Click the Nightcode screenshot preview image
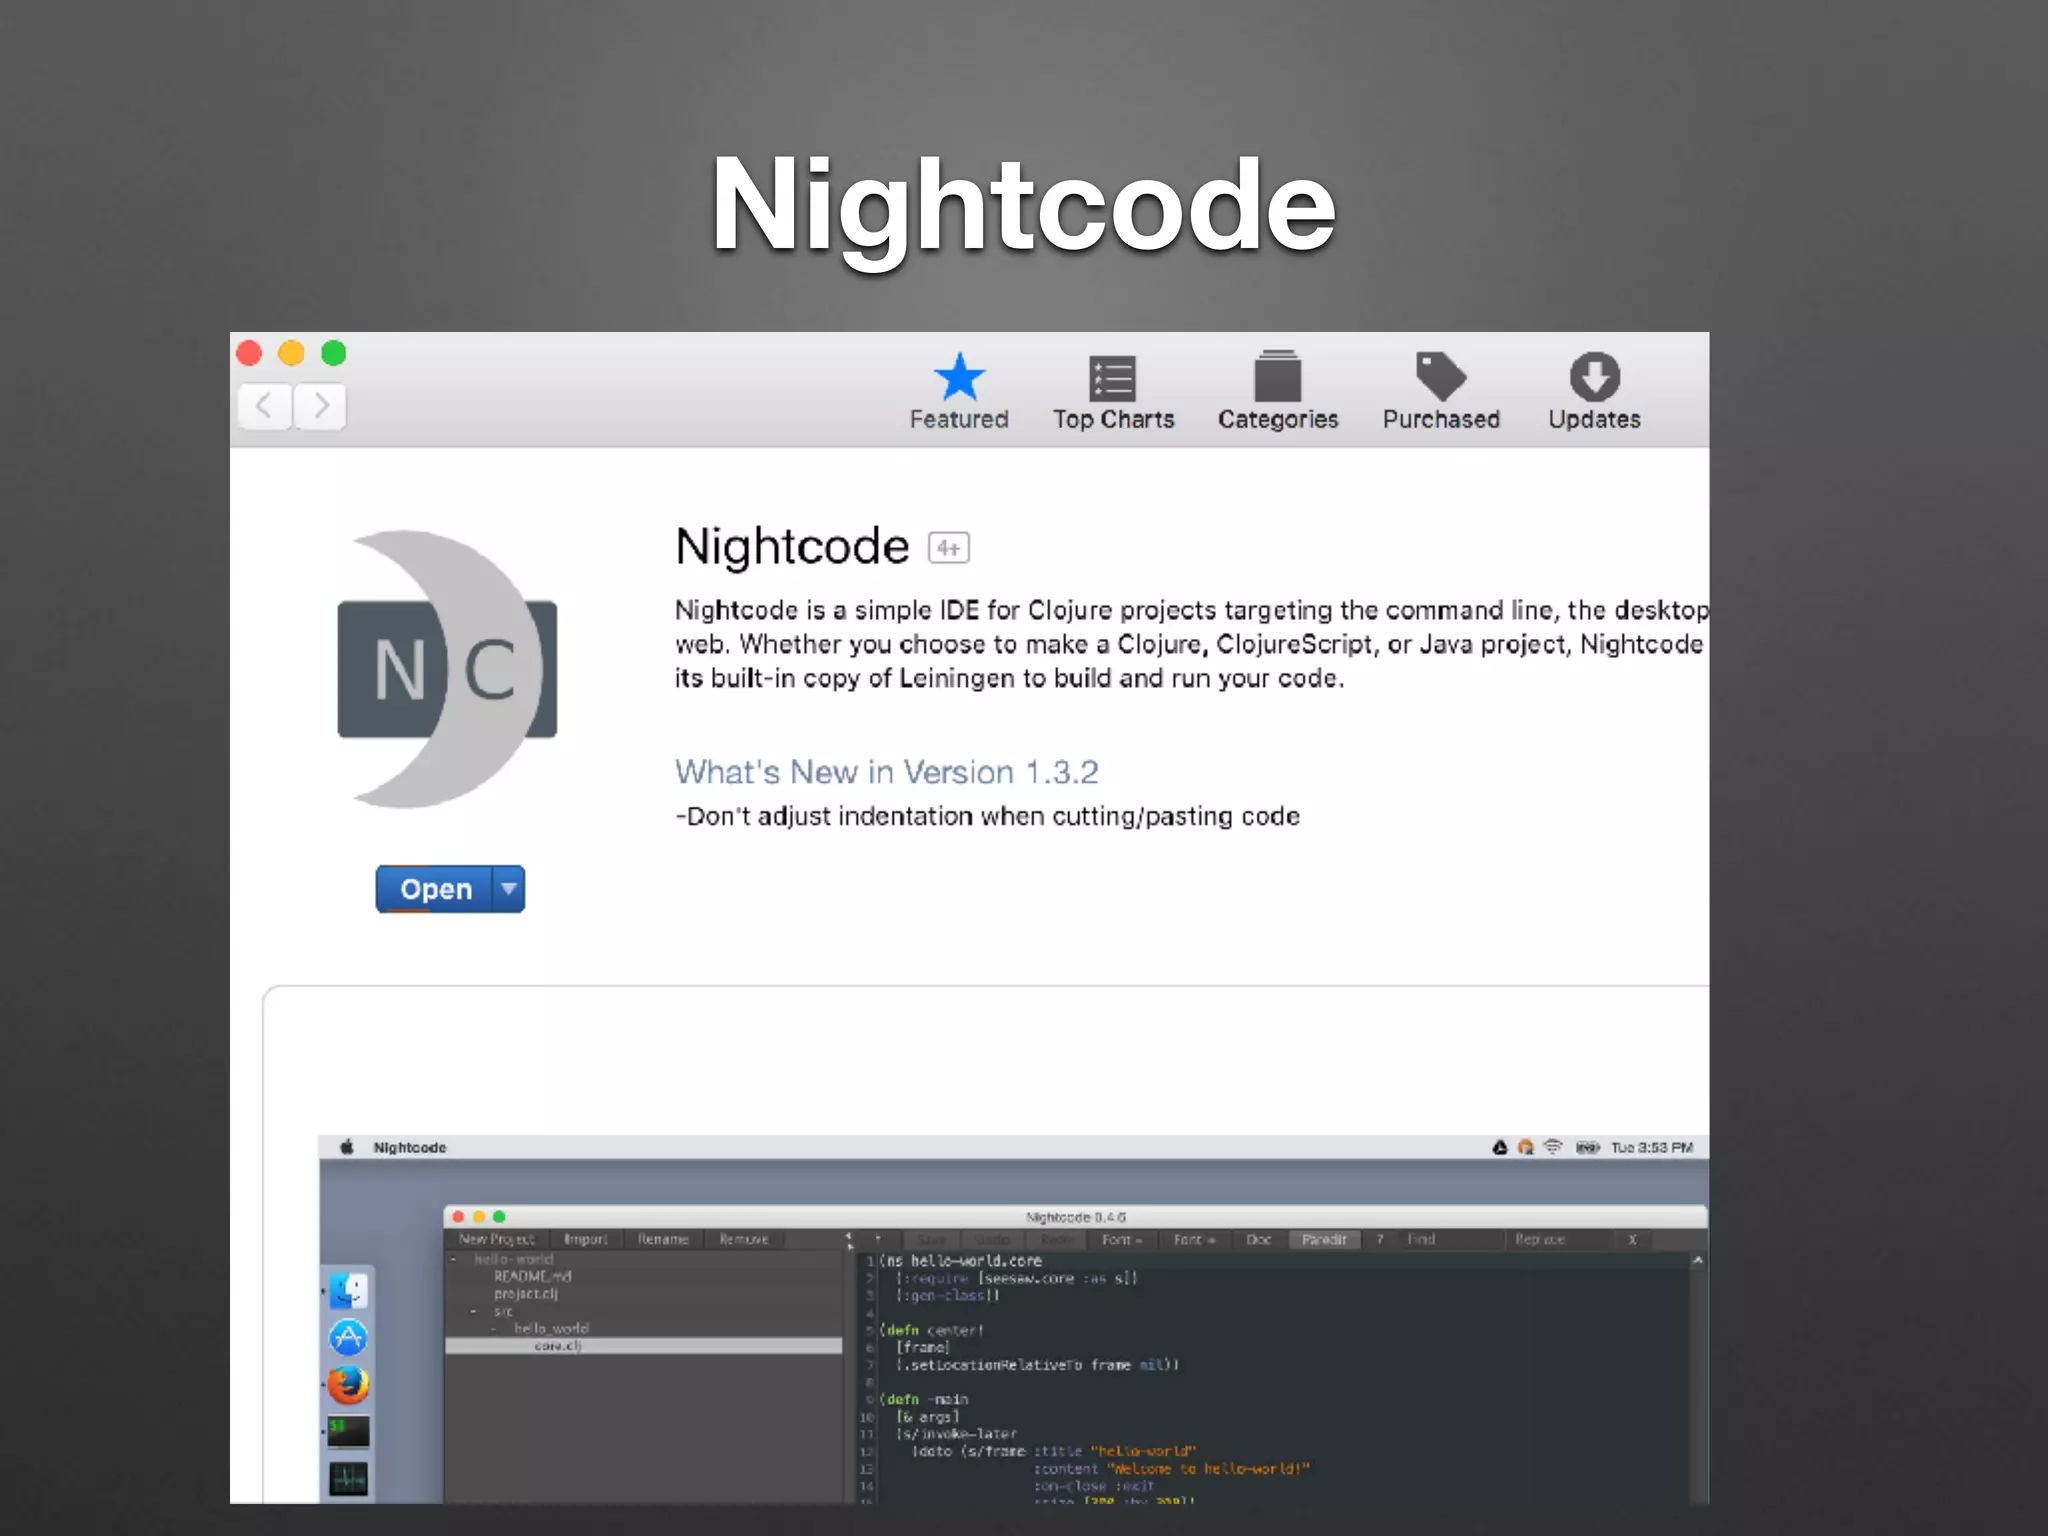The height and width of the screenshot is (1536, 2048). click(x=1012, y=1320)
